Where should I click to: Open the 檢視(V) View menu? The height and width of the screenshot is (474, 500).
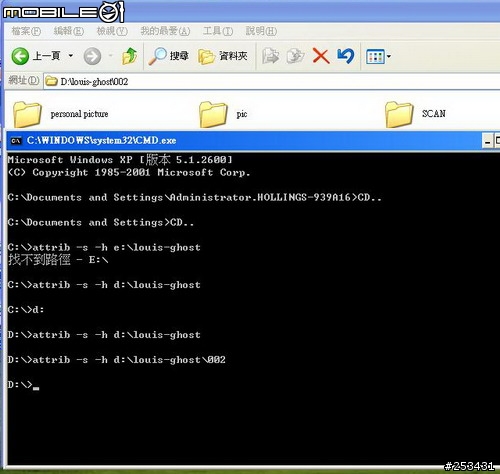(x=112, y=31)
